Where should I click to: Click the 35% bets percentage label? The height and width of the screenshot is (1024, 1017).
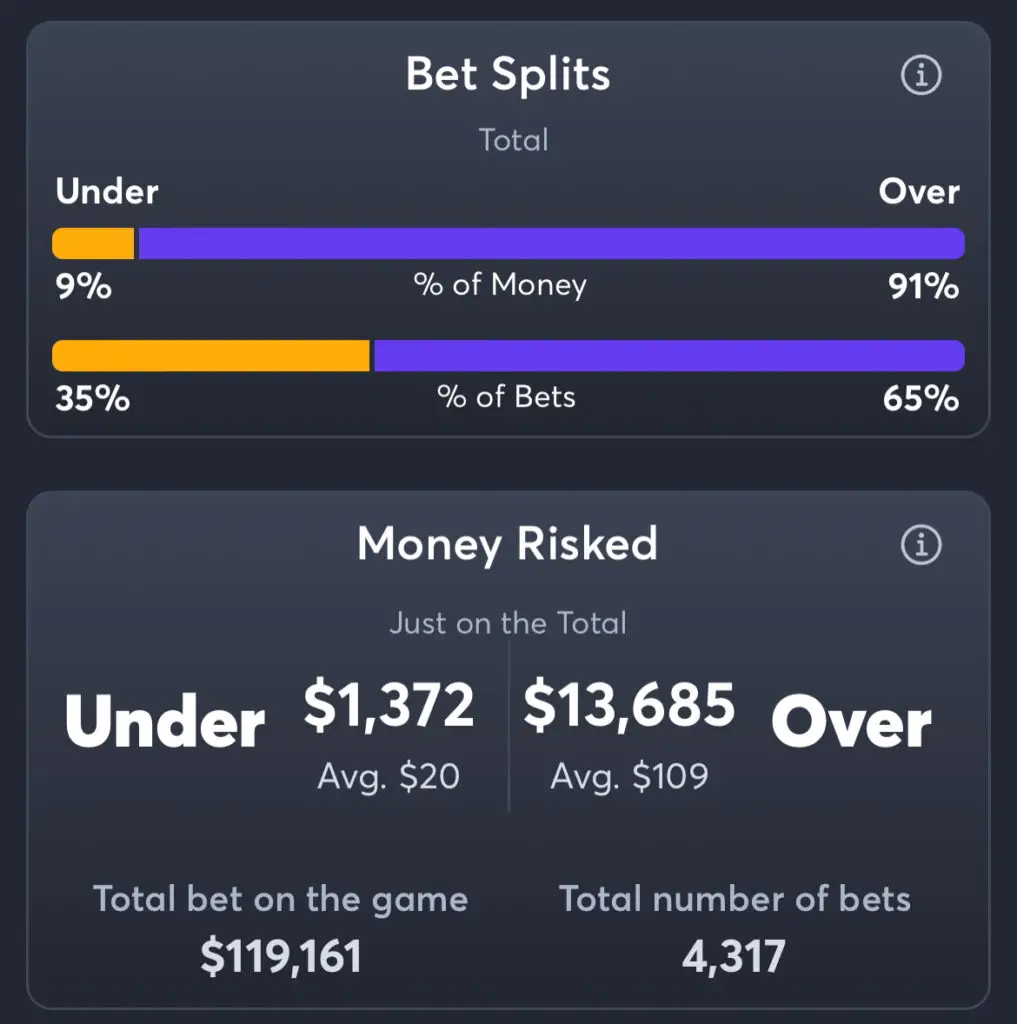click(x=93, y=398)
